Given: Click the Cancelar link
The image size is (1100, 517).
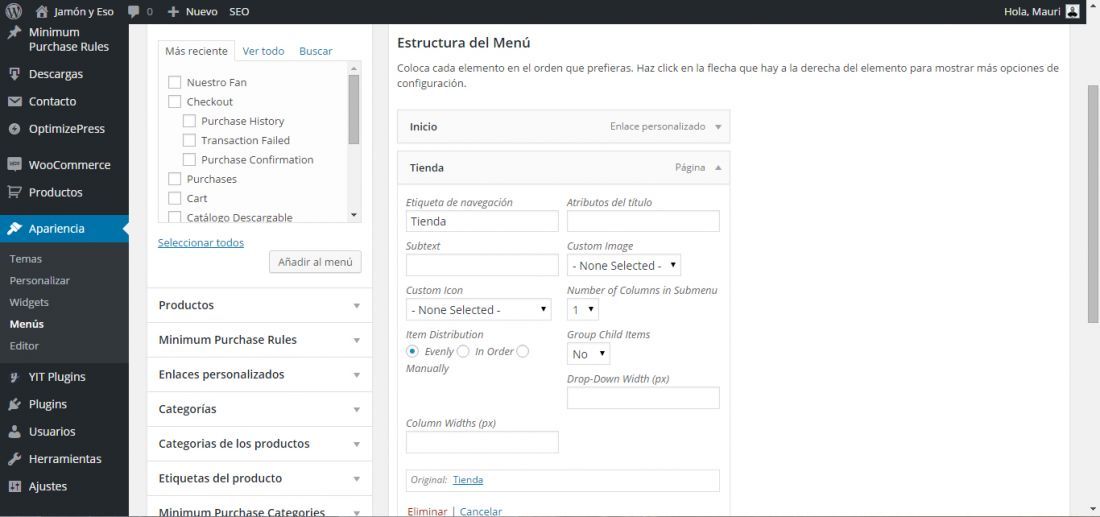Looking at the screenshot, I should click(x=481, y=511).
